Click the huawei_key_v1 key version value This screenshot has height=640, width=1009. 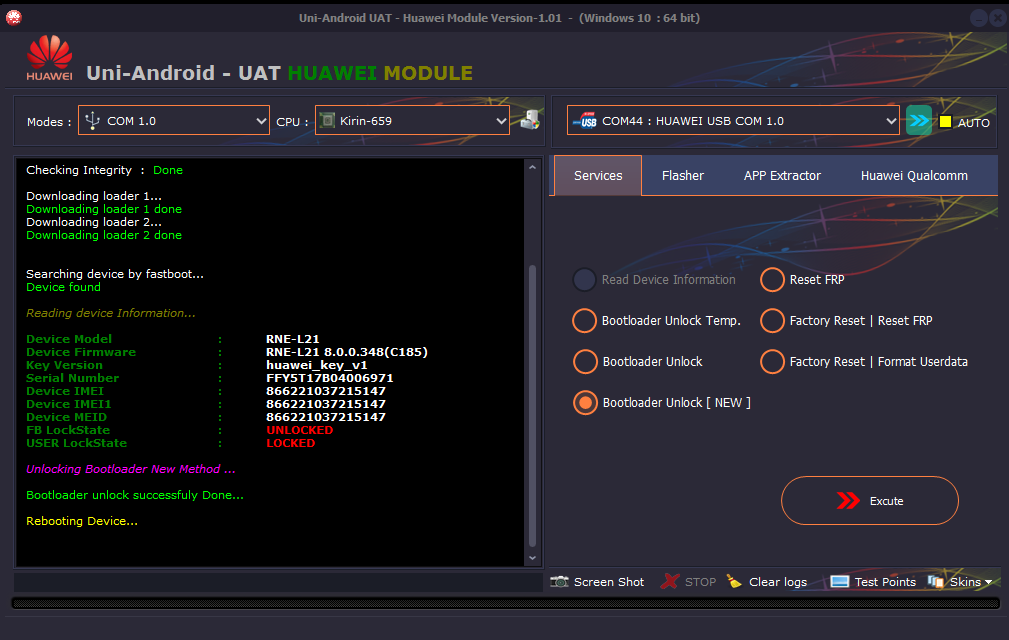pos(317,365)
